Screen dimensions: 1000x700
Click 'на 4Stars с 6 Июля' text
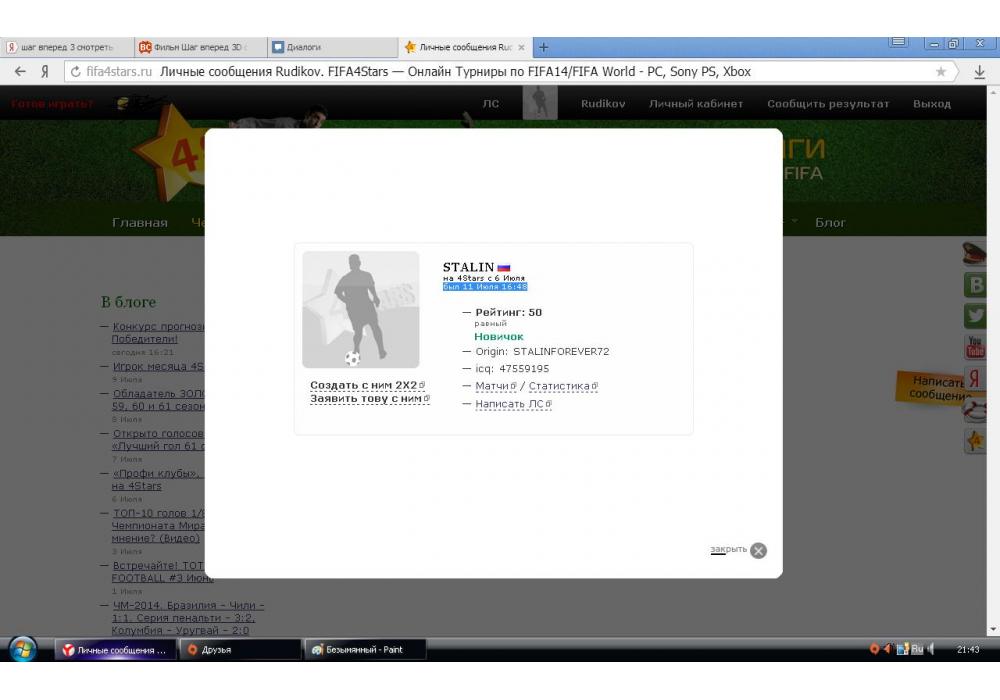click(484, 278)
